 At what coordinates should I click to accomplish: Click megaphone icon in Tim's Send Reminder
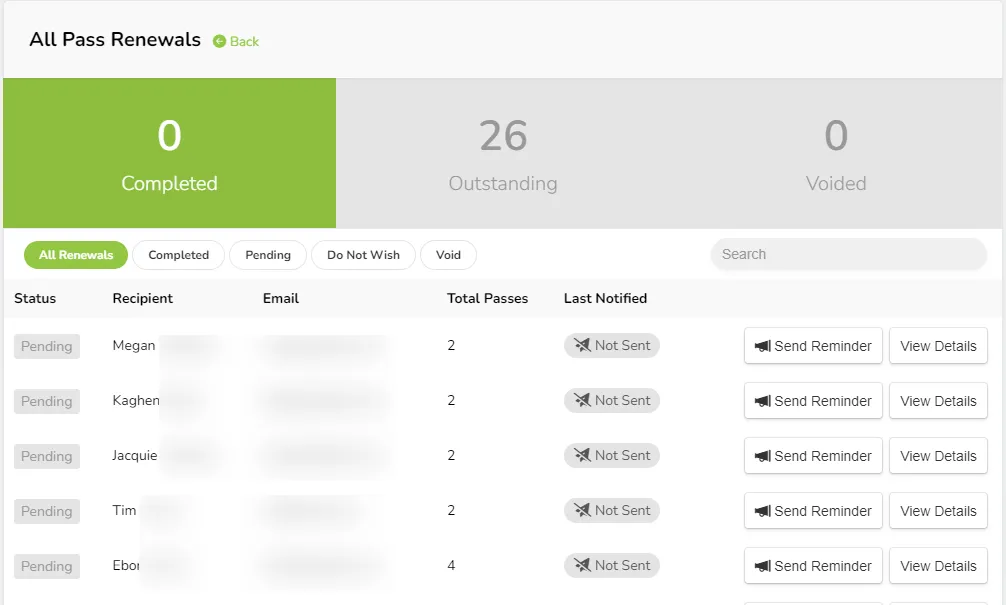(762, 511)
